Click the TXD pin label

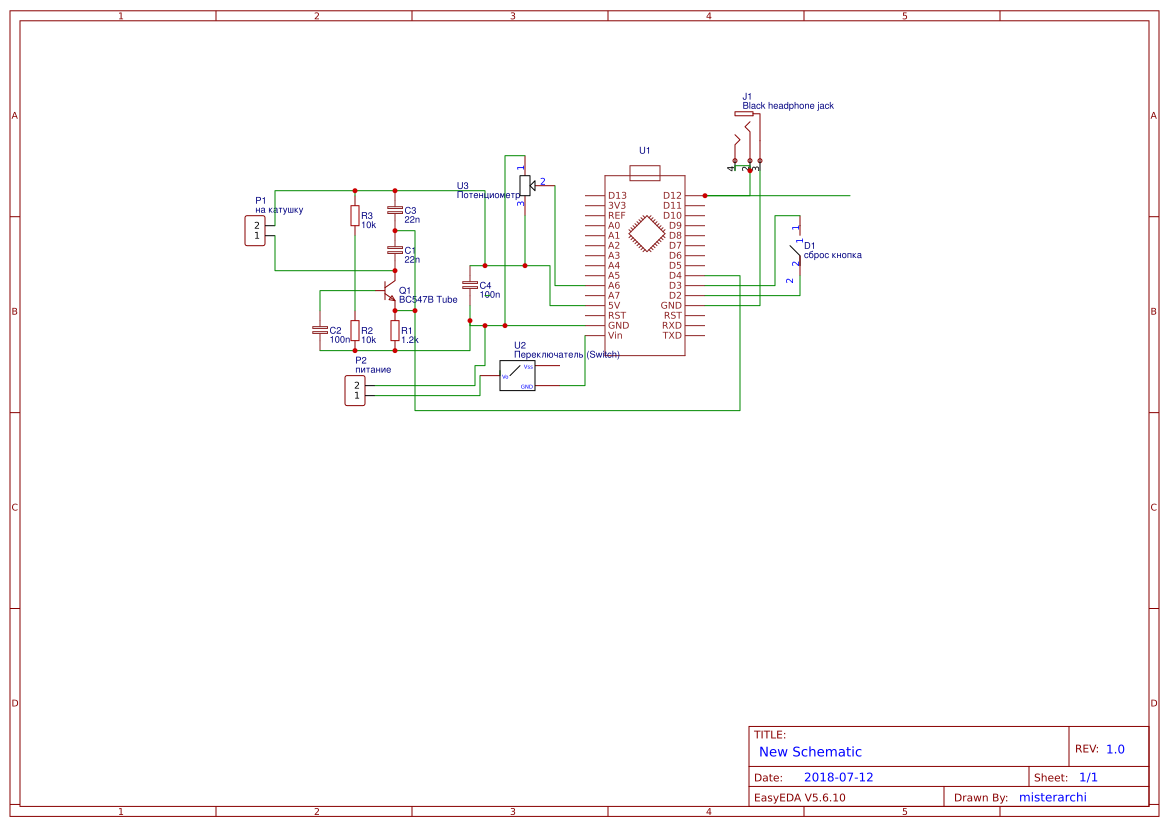(672, 336)
